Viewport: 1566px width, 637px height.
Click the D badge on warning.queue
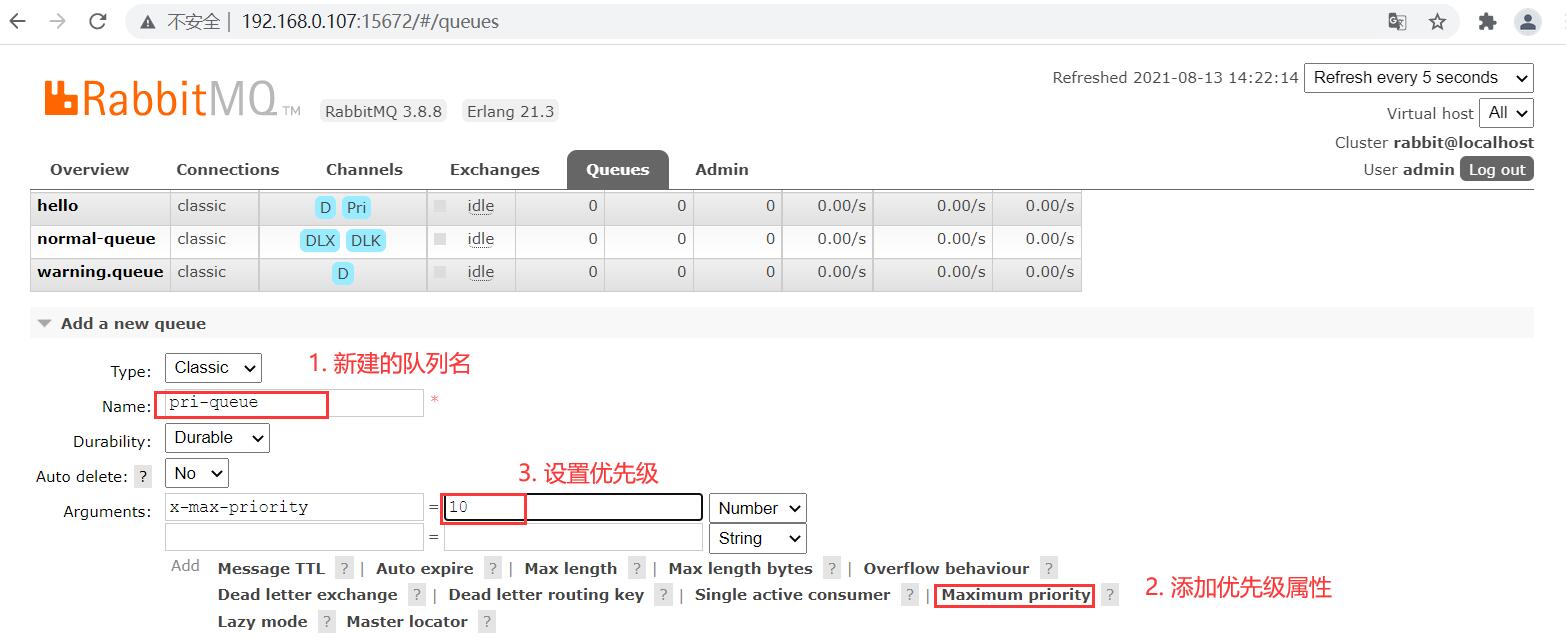[x=342, y=273]
